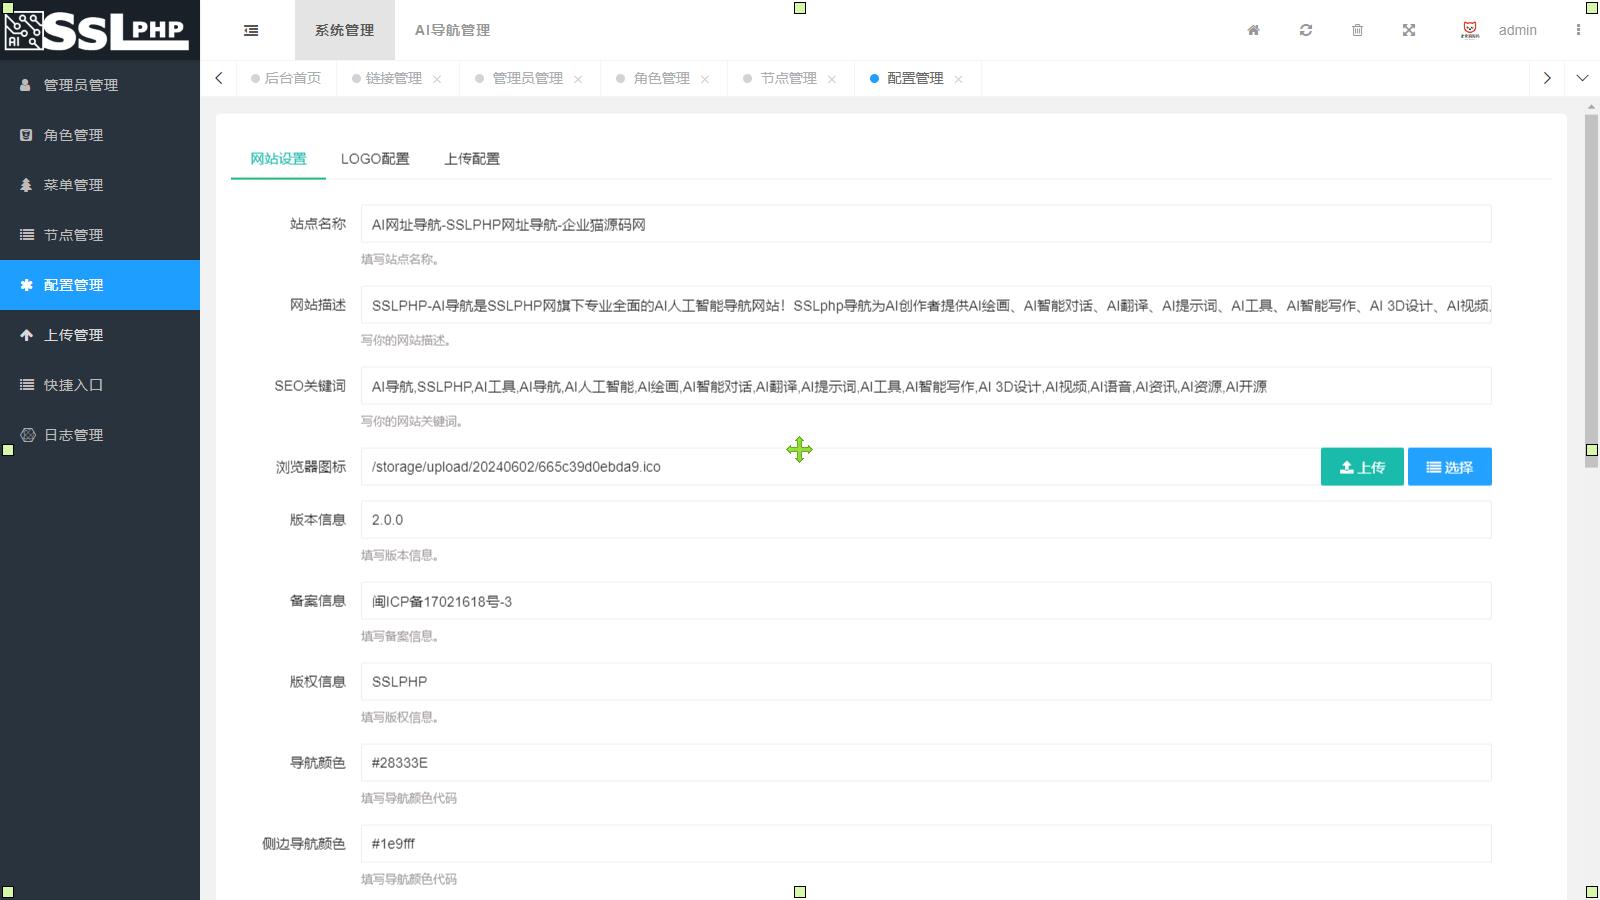The height and width of the screenshot is (900, 1600).
Task: Click the SSLPHP logo
Action: [x=98, y=30]
